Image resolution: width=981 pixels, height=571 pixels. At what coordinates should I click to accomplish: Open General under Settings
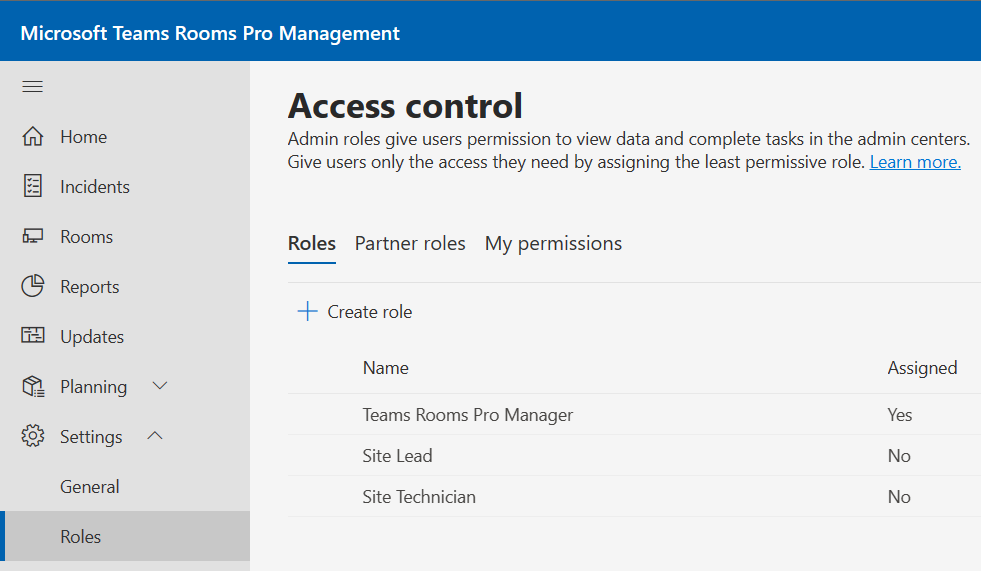(89, 487)
